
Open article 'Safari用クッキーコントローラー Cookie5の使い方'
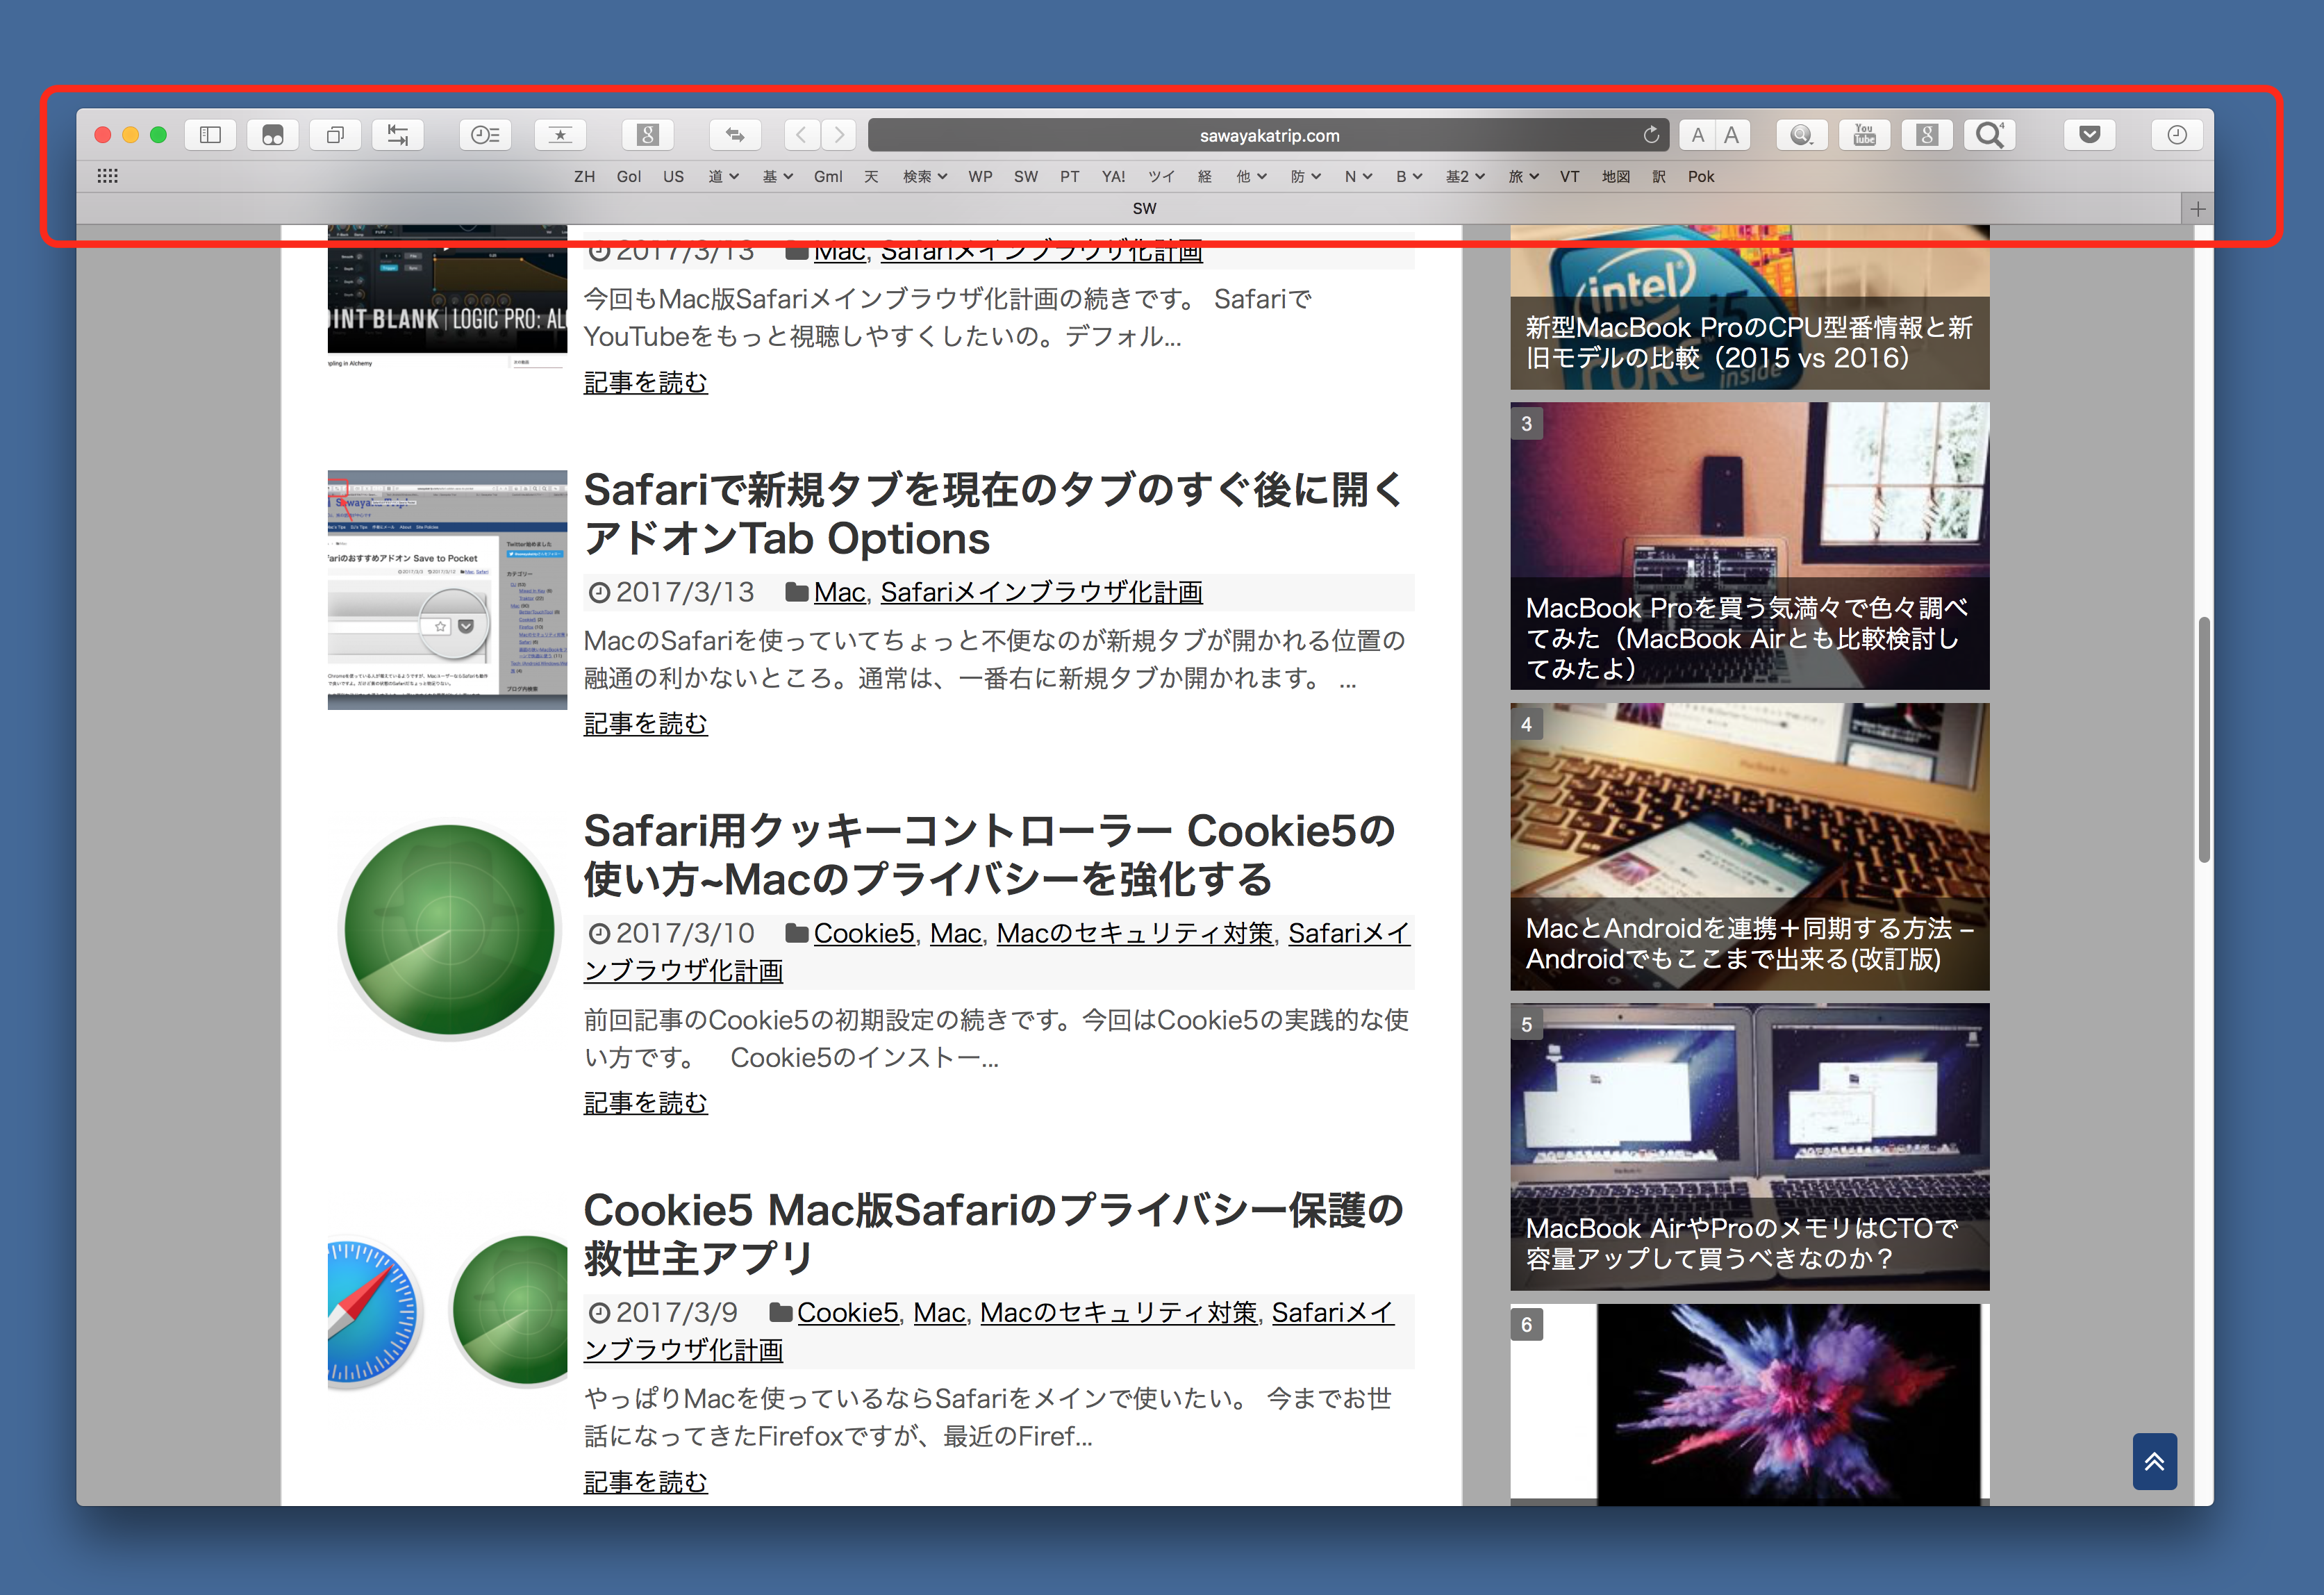[x=988, y=855]
